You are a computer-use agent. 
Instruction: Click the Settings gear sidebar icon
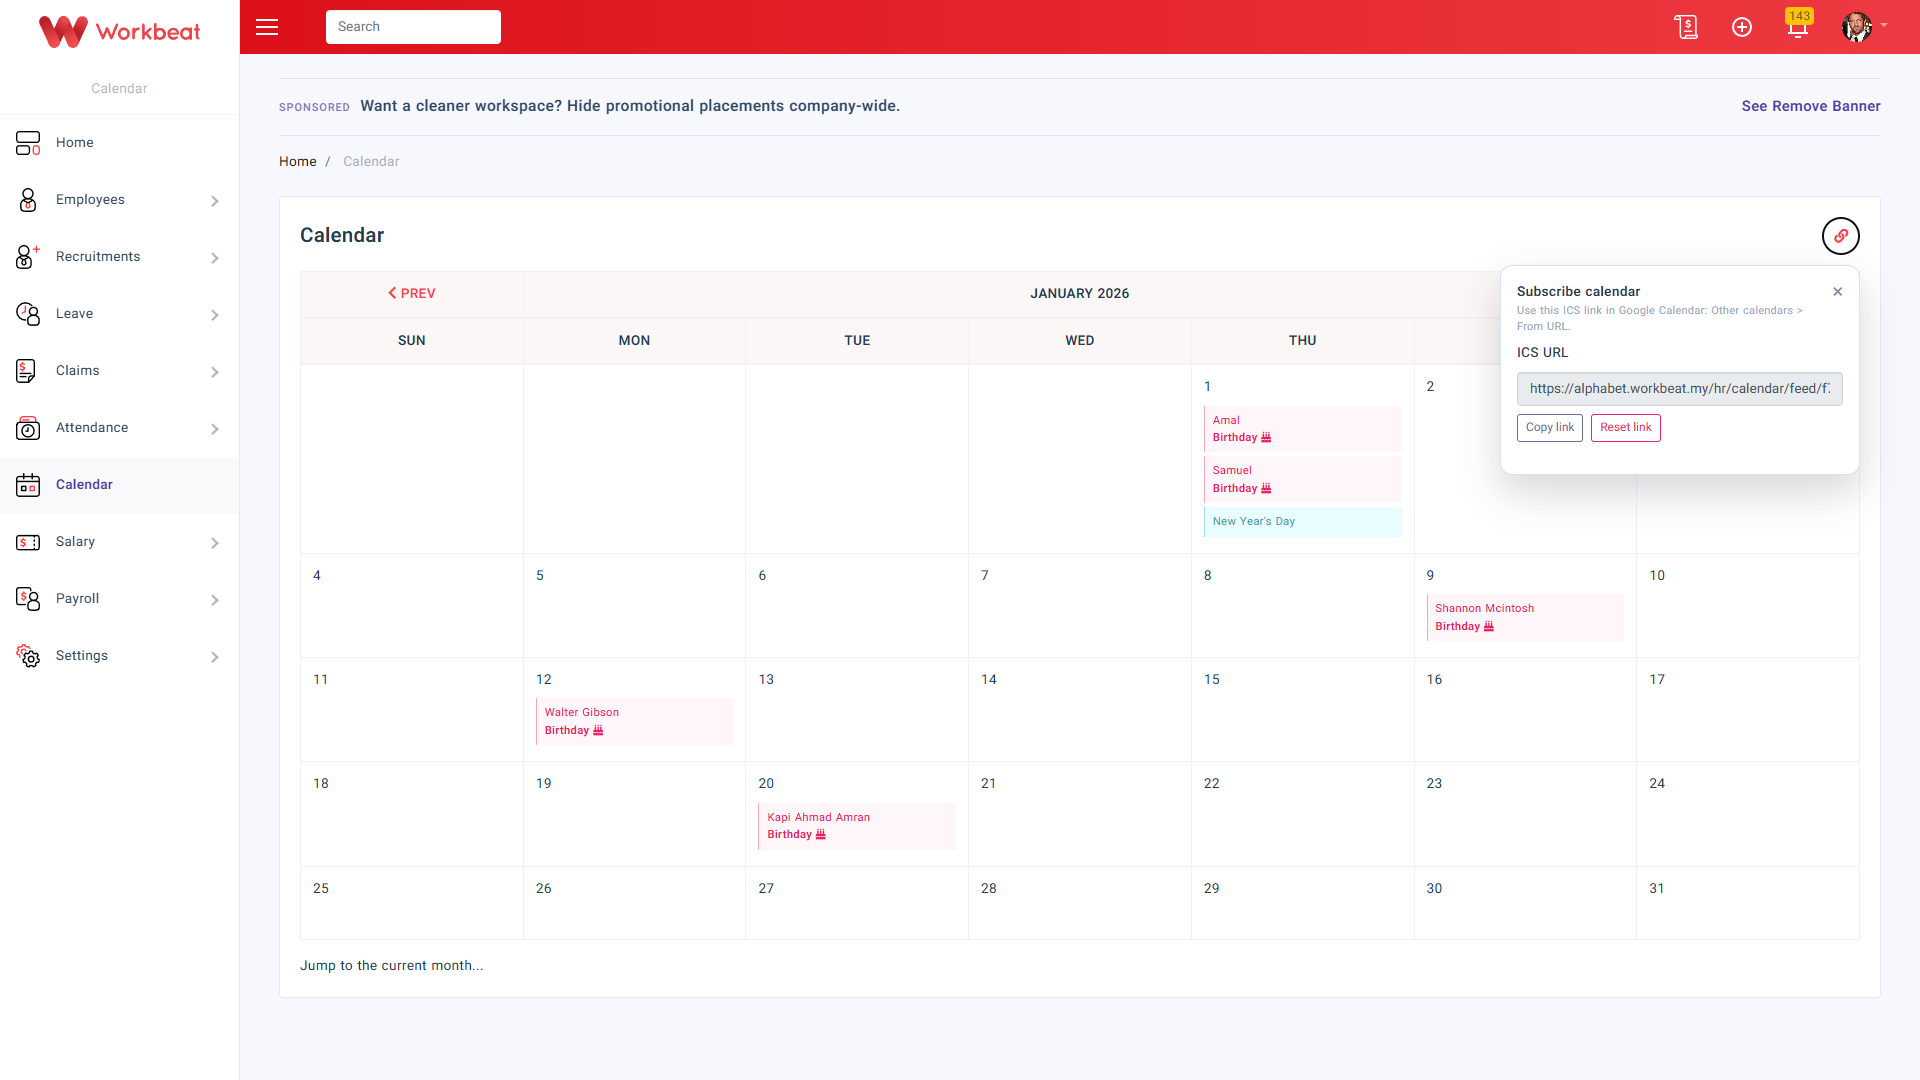(x=28, y=656)
